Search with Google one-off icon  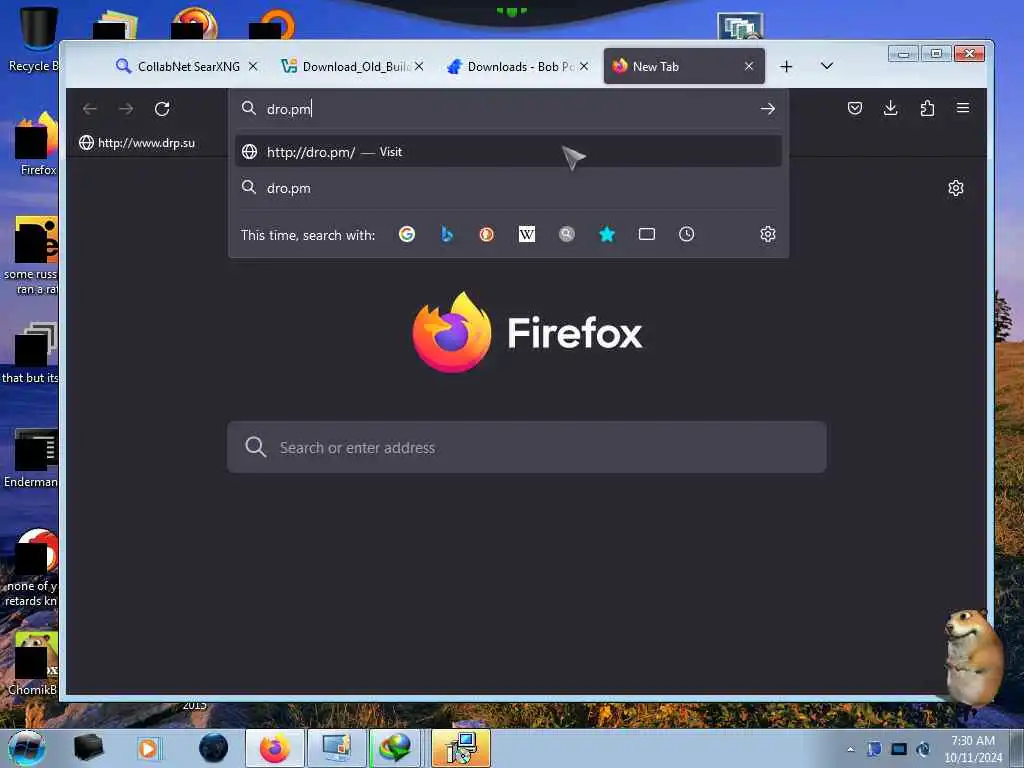click(407, 234)
